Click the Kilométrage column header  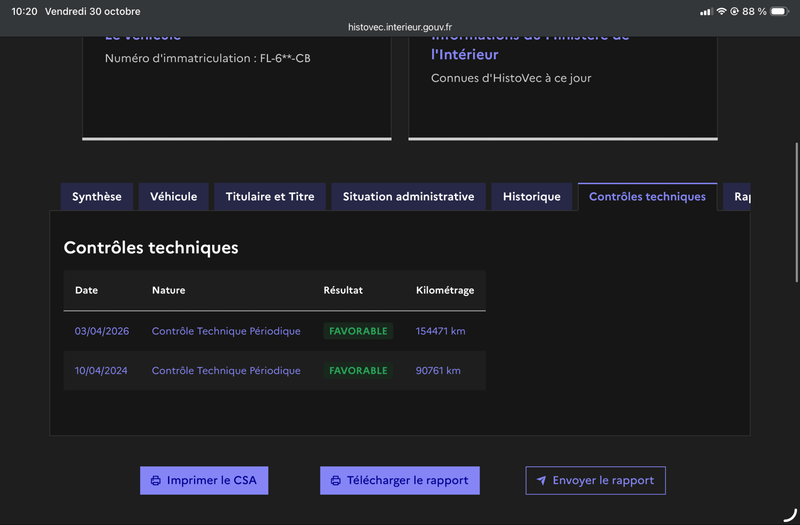445,290
